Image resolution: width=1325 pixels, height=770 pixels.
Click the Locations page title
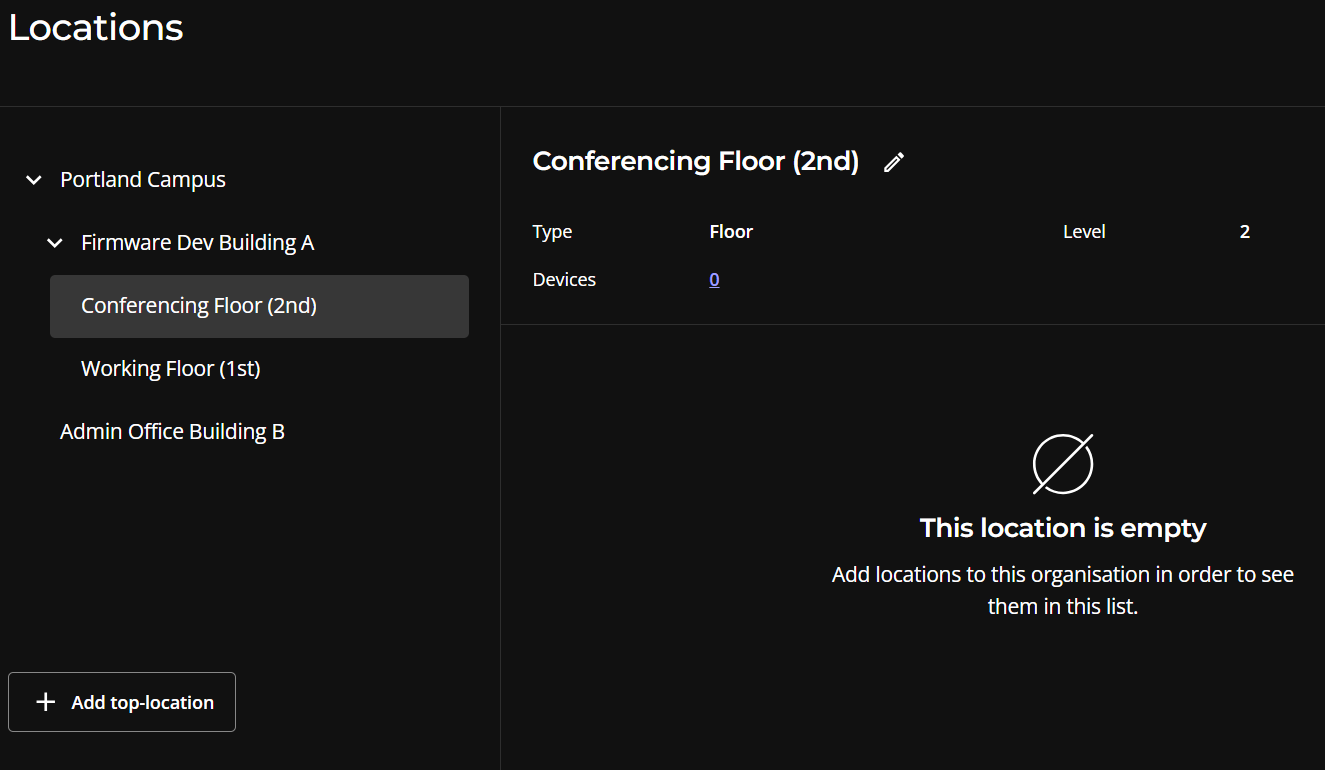[x=96, y=27]
